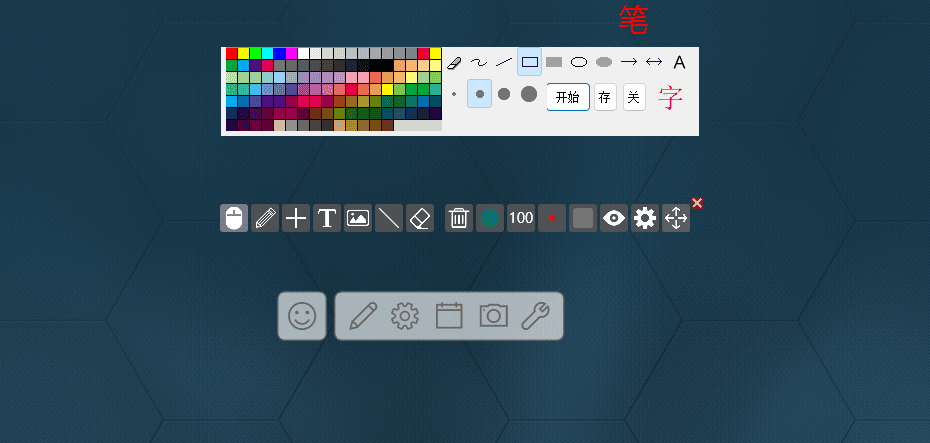Click the camera screenshot icon
Viewport: 930px width, 443px height.
coord(493,316)
